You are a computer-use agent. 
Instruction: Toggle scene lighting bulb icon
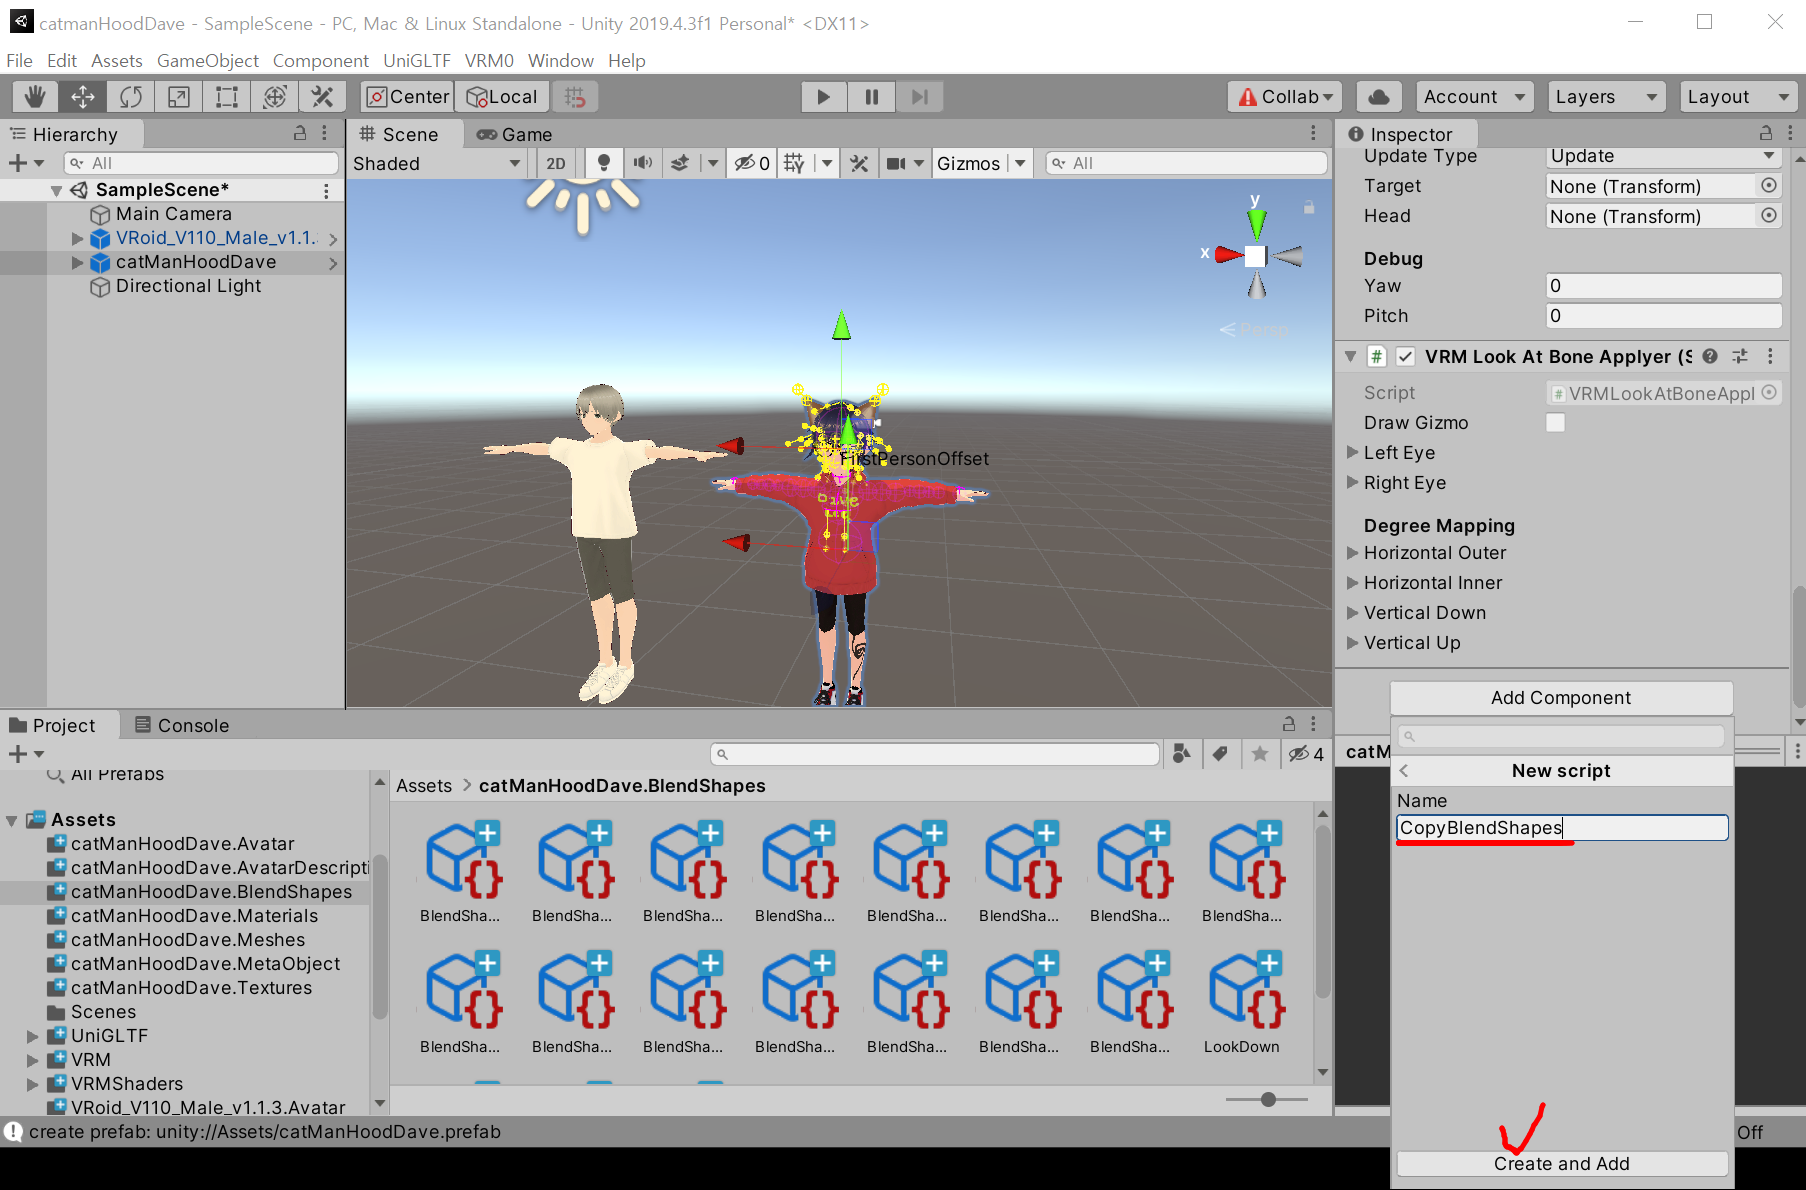(x=603, y=163)
